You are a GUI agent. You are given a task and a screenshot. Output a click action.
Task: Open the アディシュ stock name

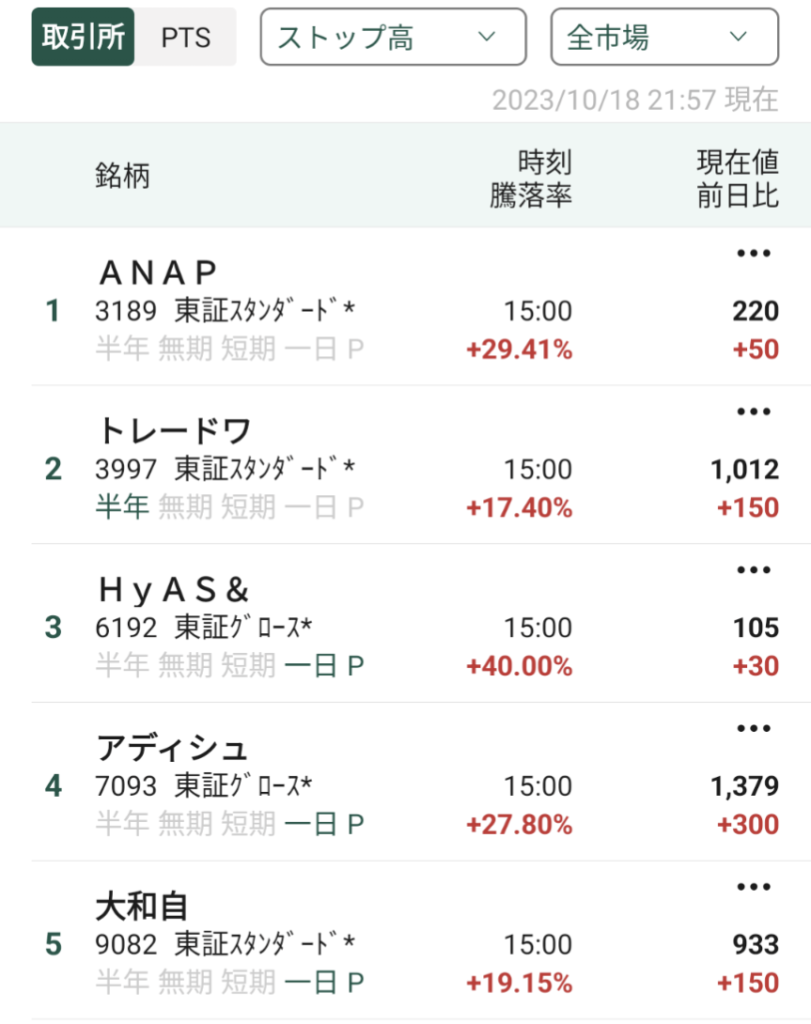coord(172,748)
